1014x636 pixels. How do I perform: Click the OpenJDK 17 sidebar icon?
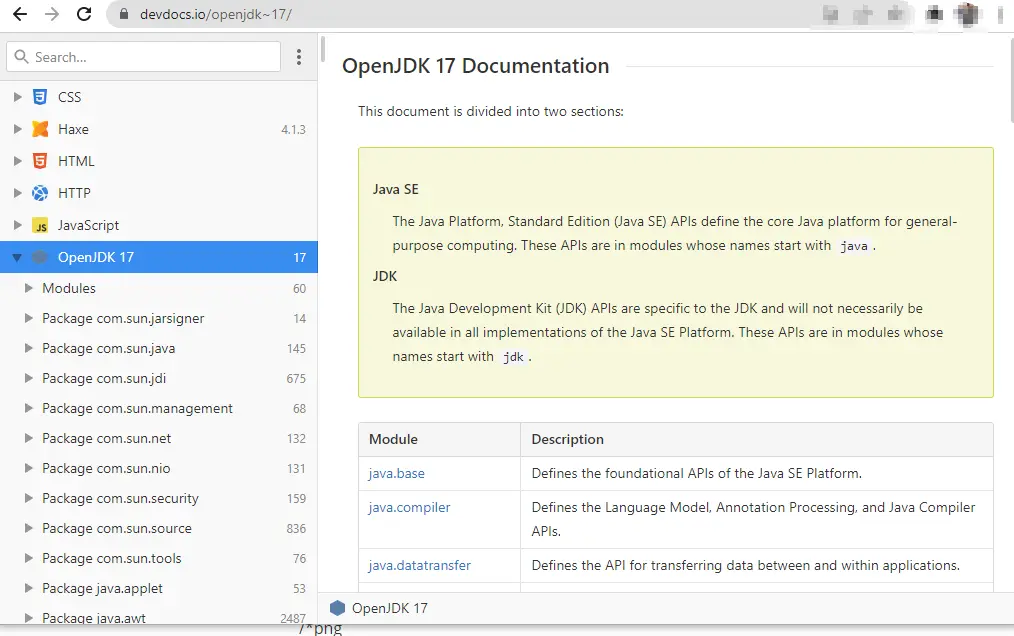tap(40, 257)
